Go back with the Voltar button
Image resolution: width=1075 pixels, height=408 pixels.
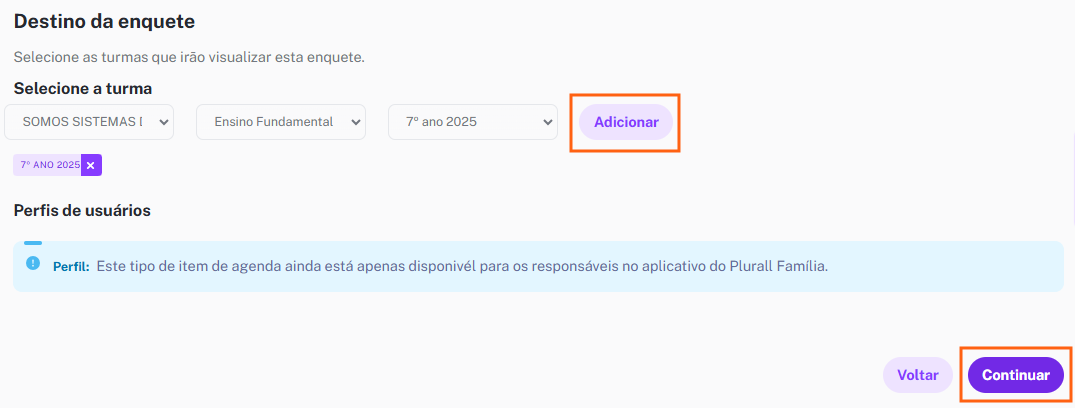pos(918,375)
